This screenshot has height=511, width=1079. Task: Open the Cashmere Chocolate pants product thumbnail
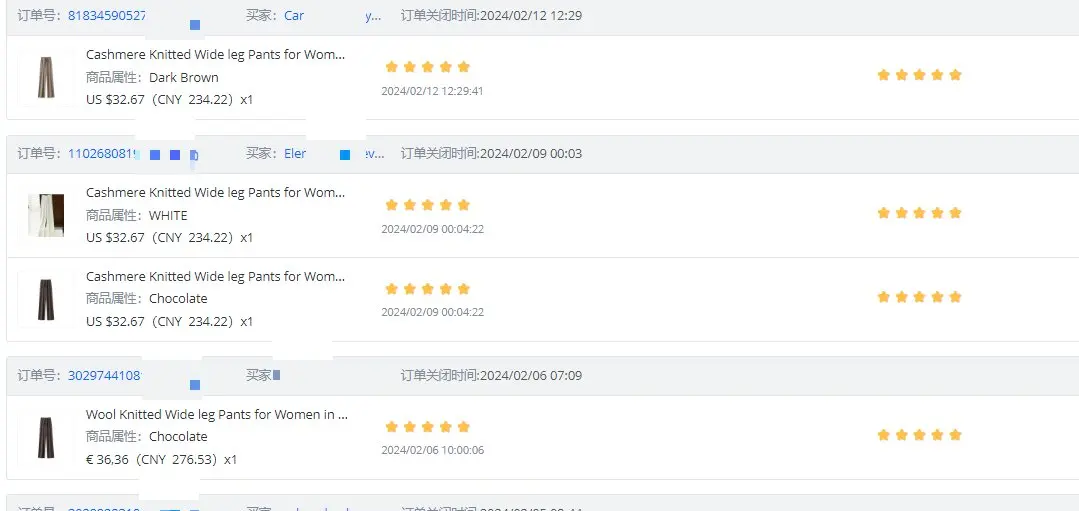pyautogui.click(x=46, y=299)
